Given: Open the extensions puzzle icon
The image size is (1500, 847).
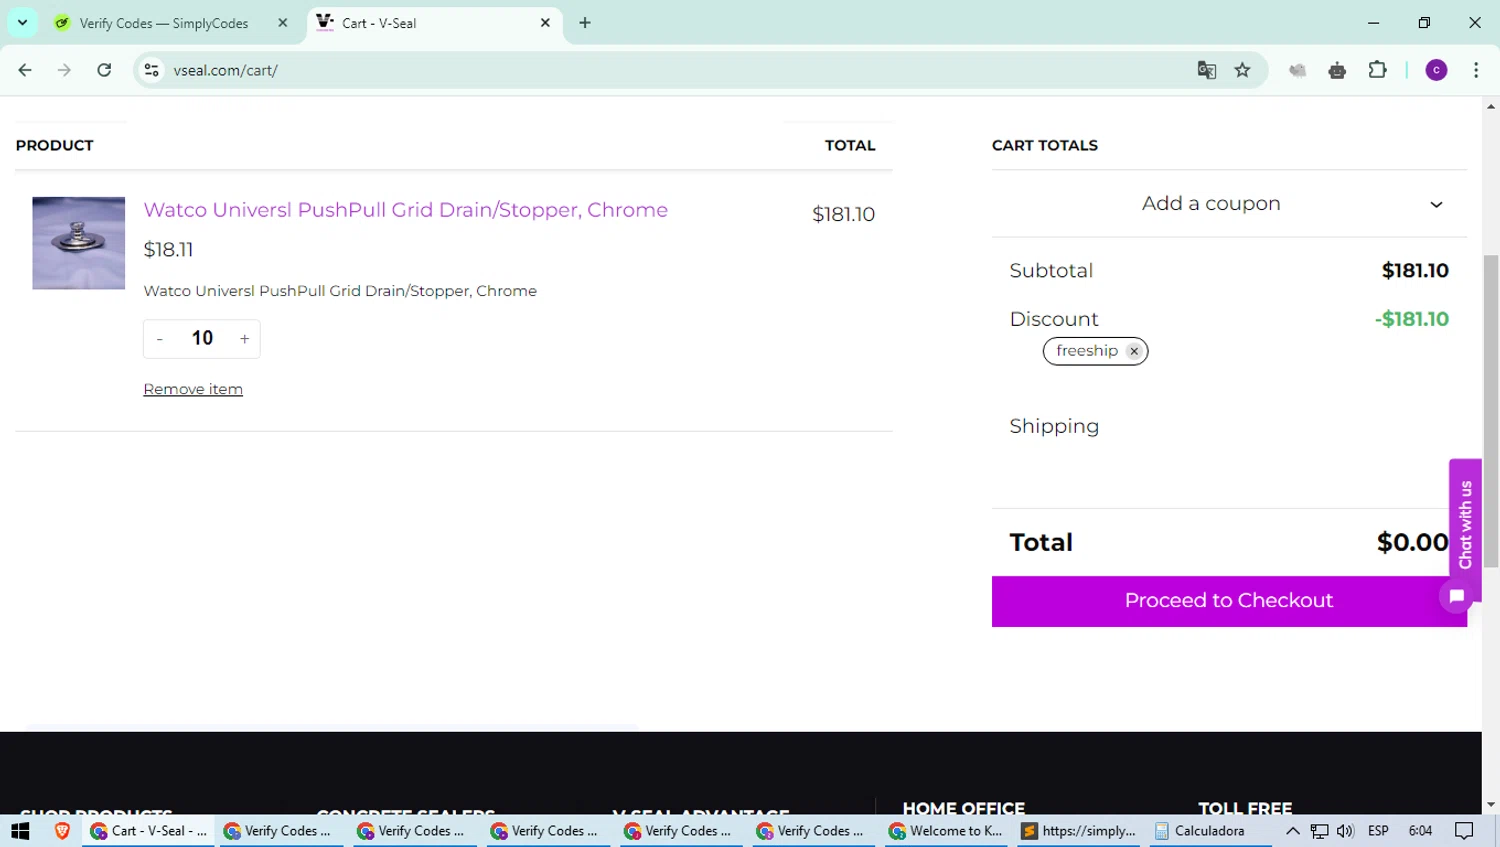Looking at the screenshot, I should [x=1377, y=70].
